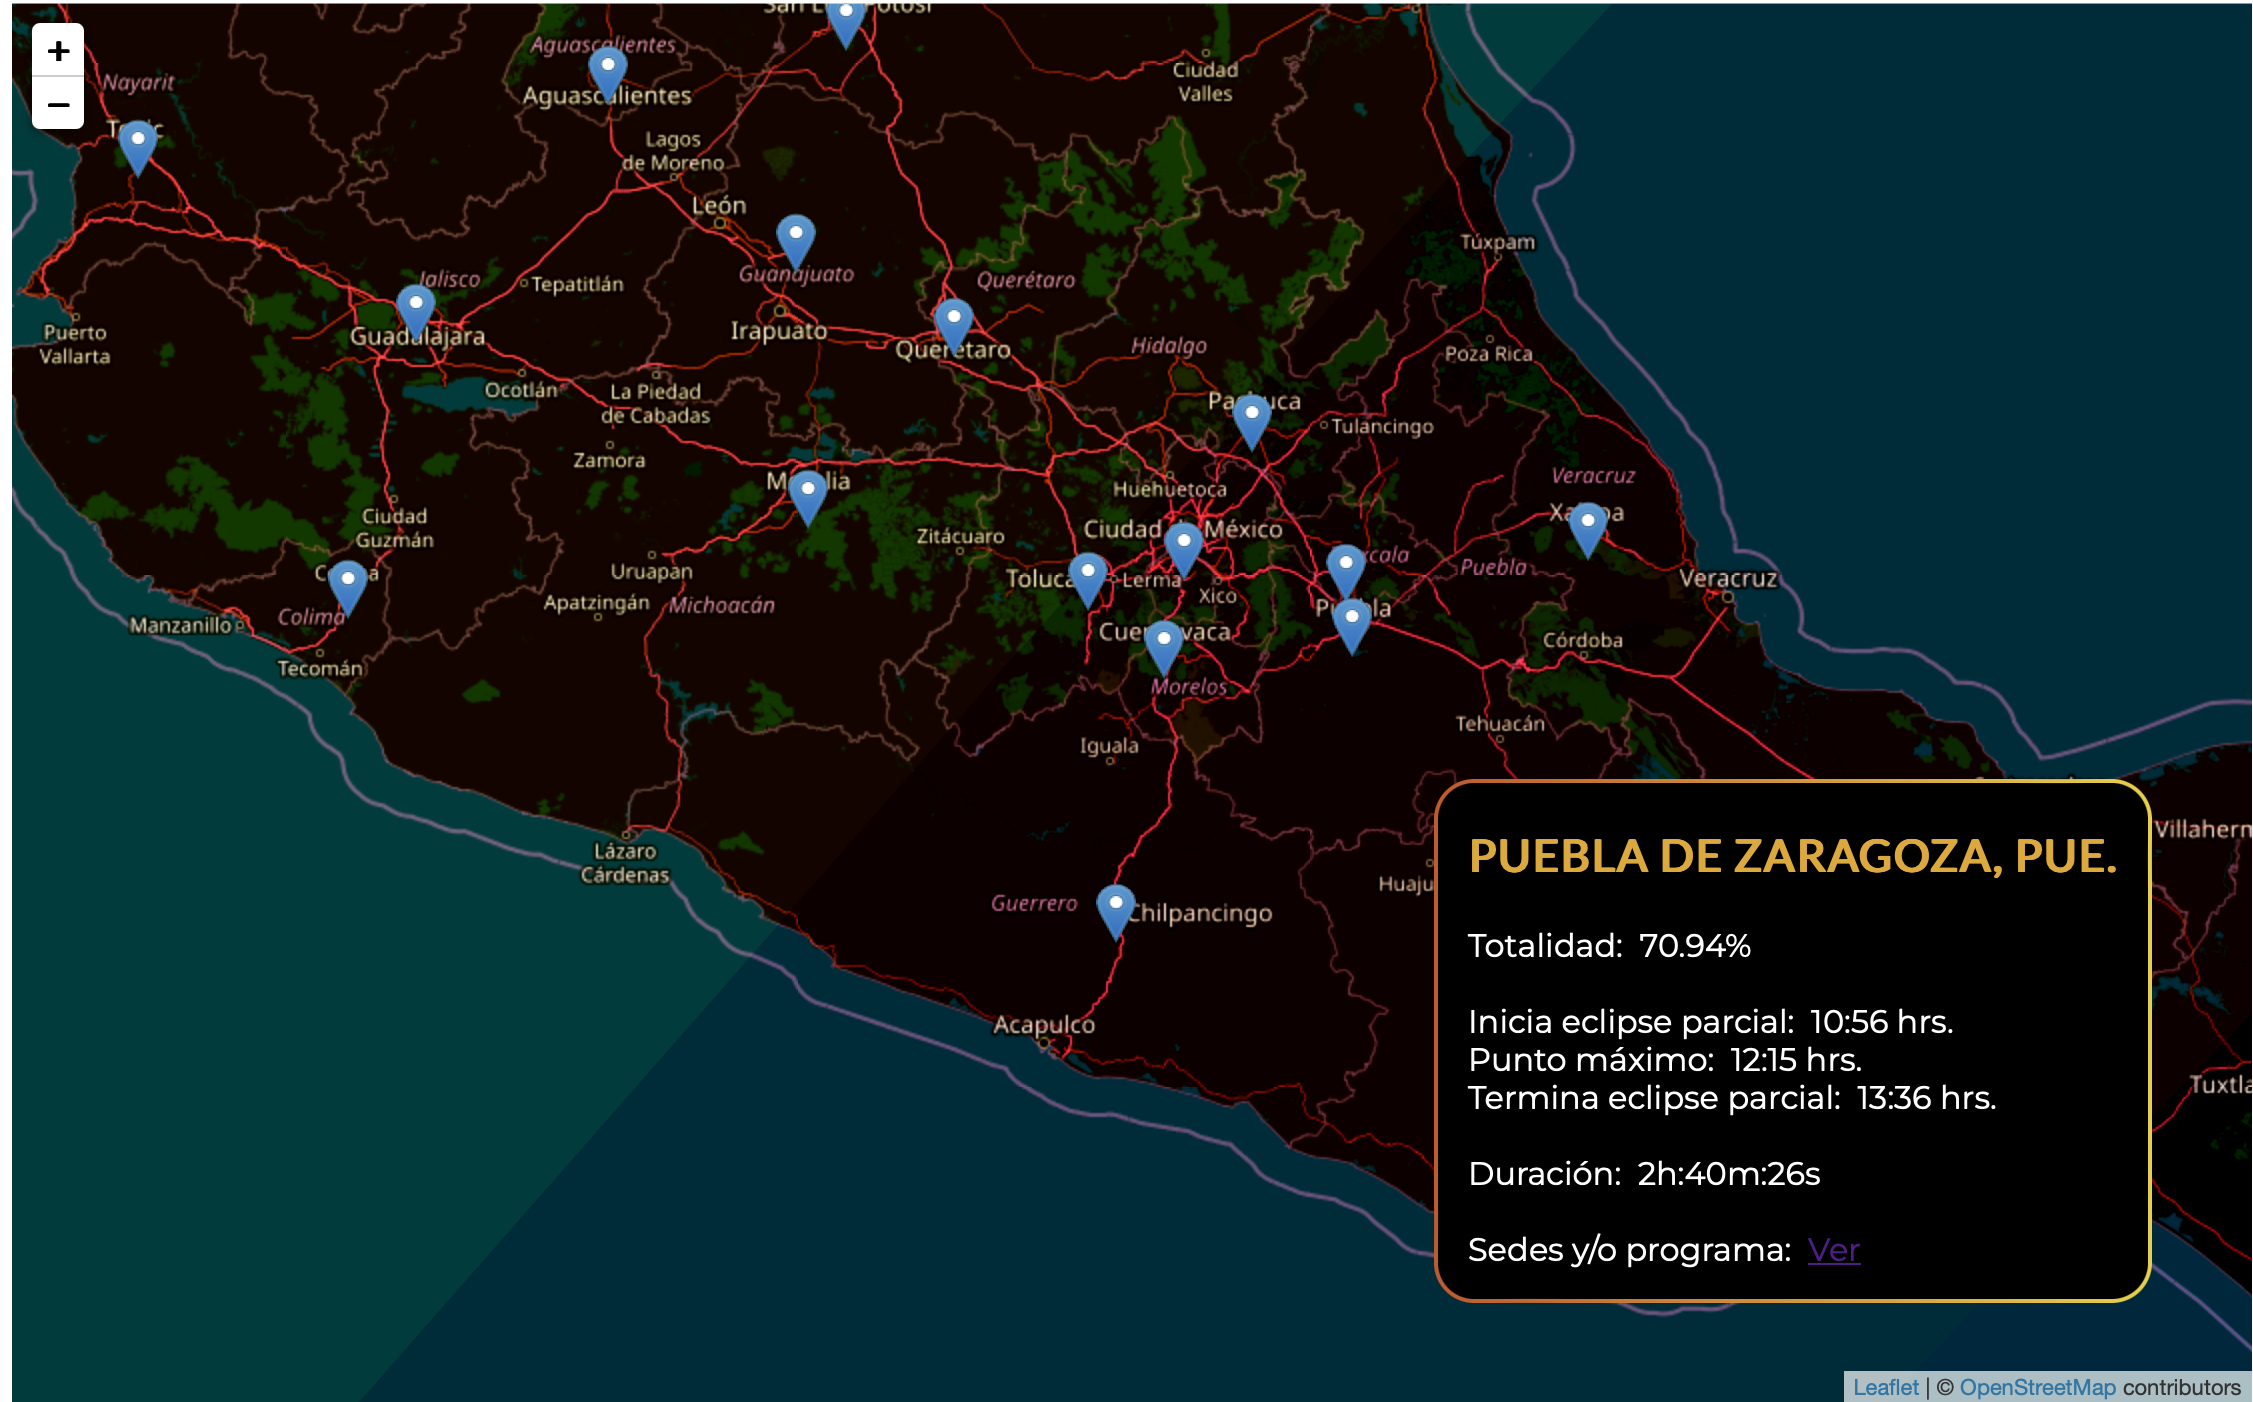Click the Veracruz city label on map
The width and height of the screenshot is (2253, 1402).
click(1728, 579)
